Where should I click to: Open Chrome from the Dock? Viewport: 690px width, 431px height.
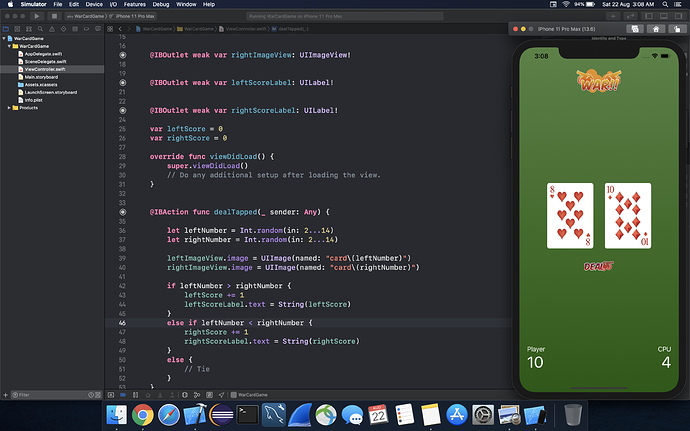142,413
